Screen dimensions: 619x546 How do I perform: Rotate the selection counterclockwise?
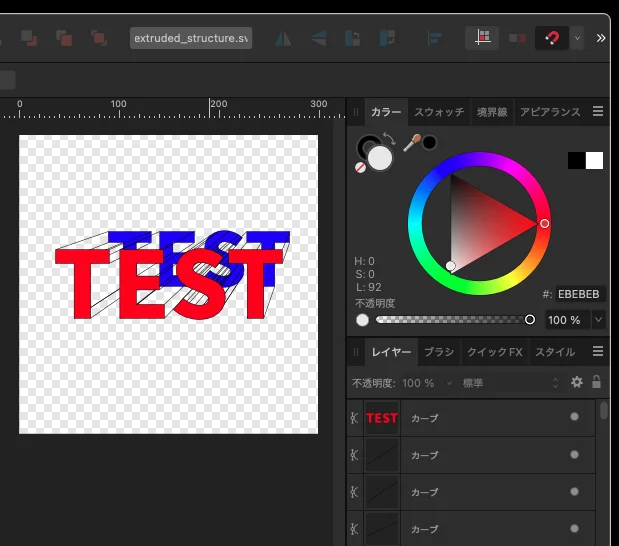coord(353,38)
